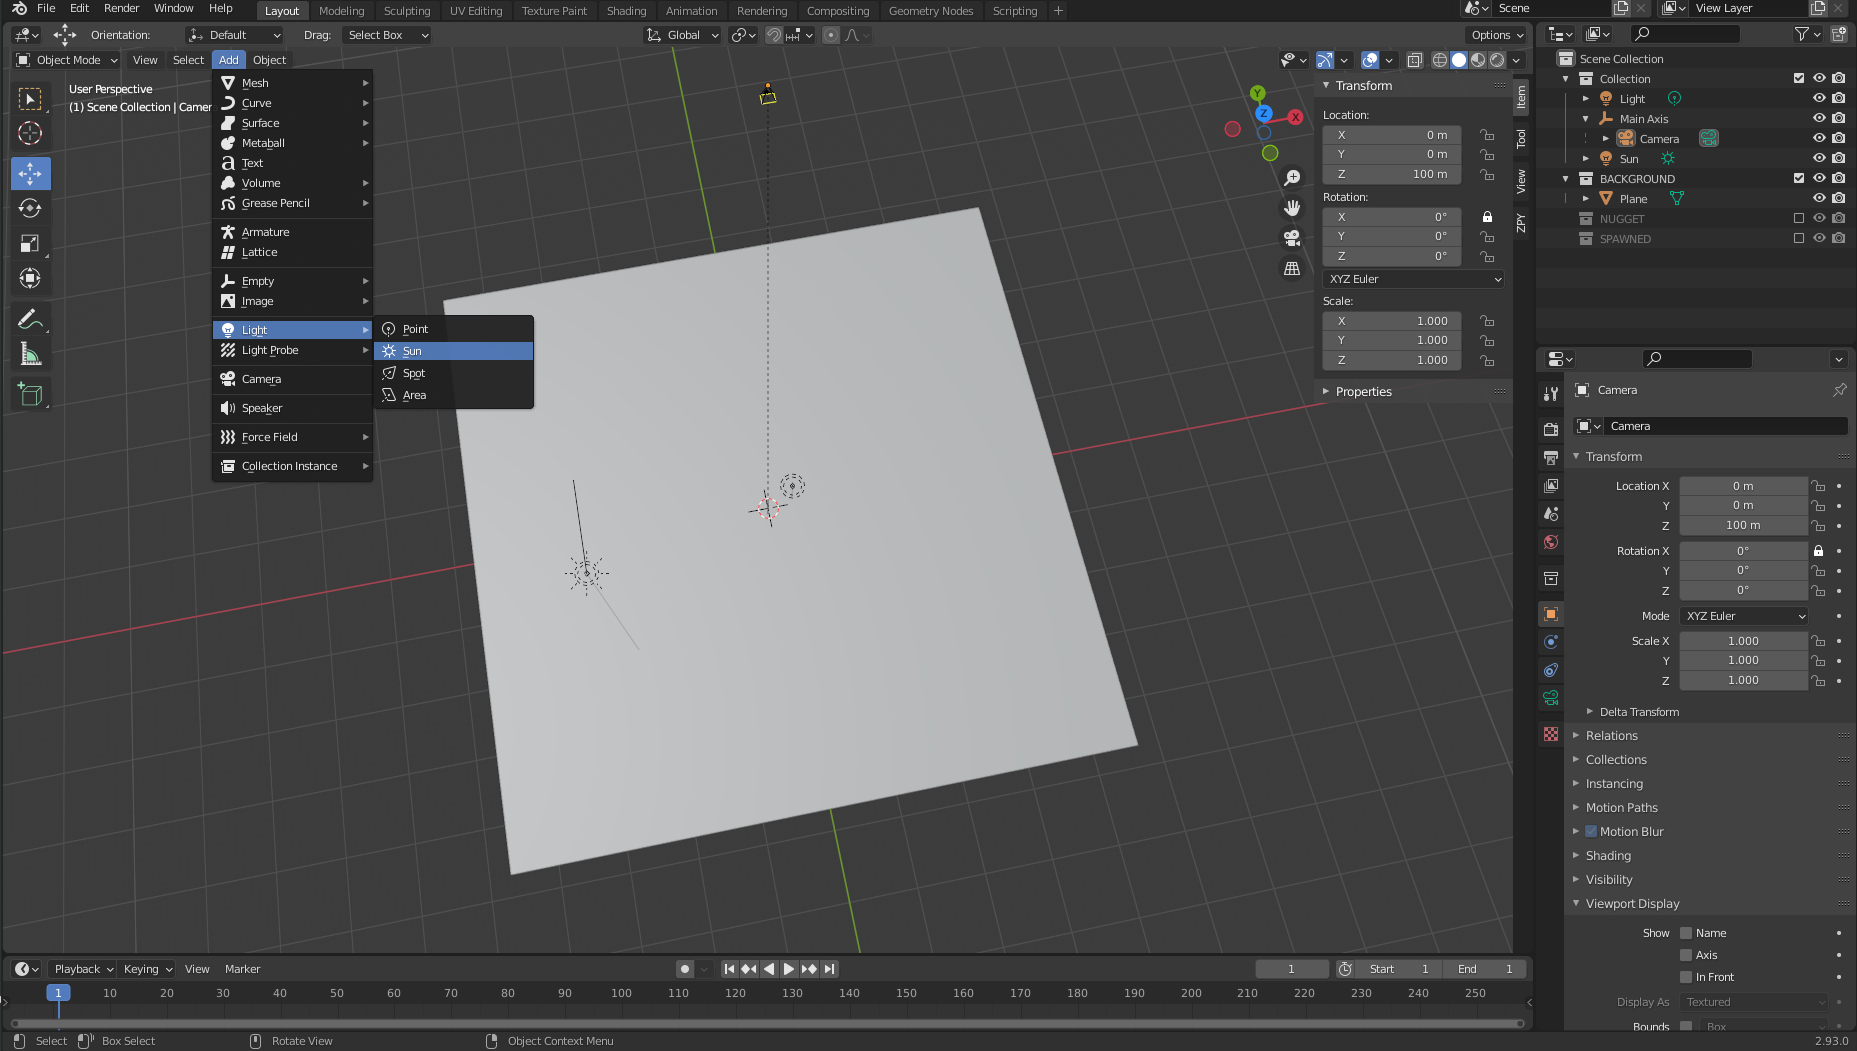This screenshot has width=1857, height=1051.
Task: Switch to the Shading workspace tab
Action: pos(626,11)
